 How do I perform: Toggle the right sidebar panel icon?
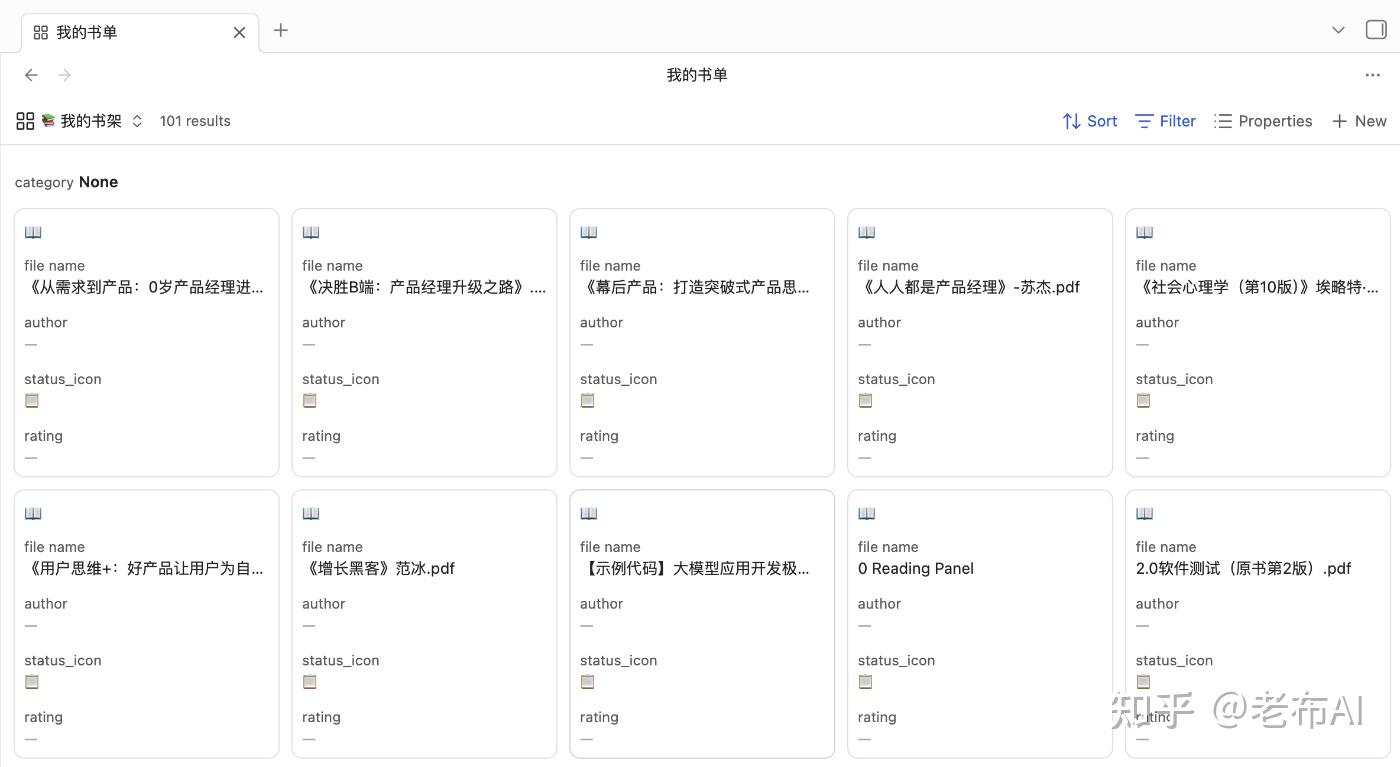(1376, 30)
